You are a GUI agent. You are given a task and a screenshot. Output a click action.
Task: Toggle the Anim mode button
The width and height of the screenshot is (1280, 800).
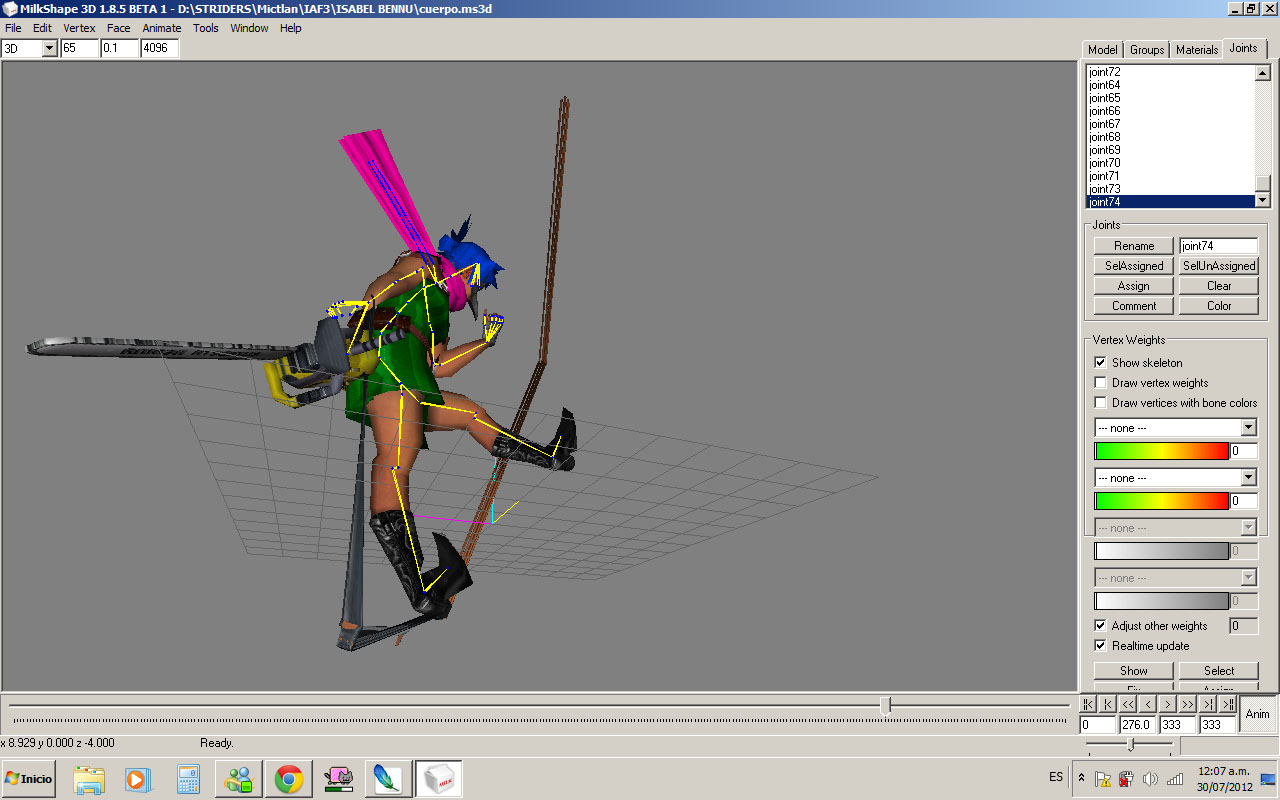1257,714
